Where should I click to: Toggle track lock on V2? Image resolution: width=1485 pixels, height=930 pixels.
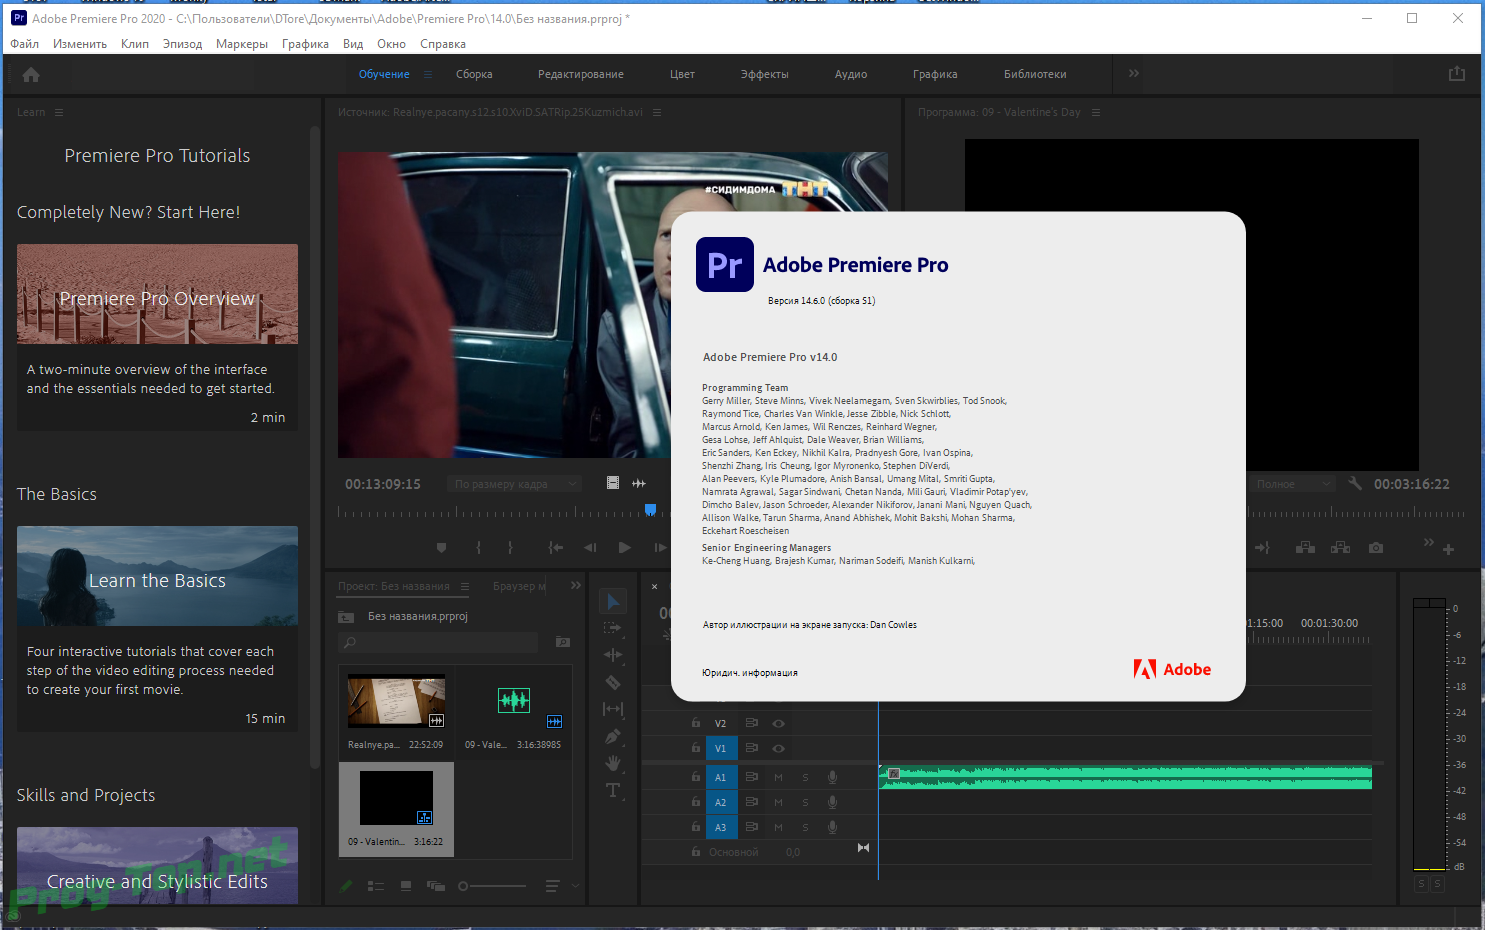coord(696,722)
